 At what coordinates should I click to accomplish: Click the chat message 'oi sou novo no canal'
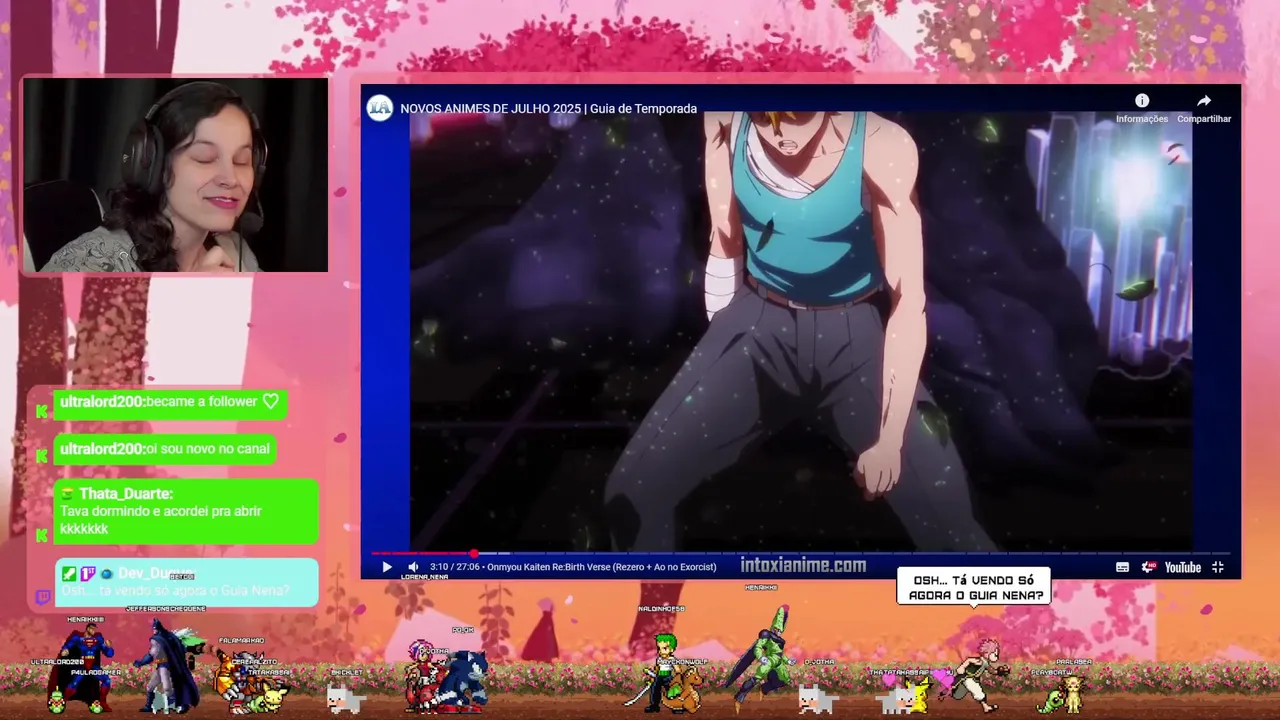pyautogui.click(x=164, y=449)
